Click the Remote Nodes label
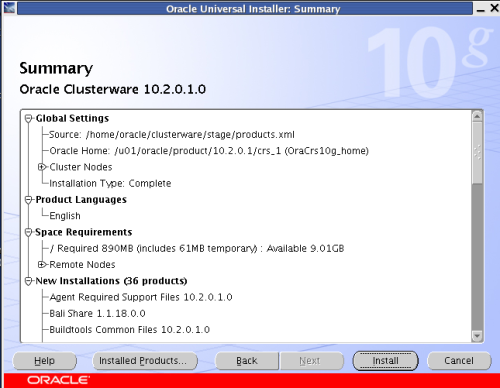 (82, 265)
